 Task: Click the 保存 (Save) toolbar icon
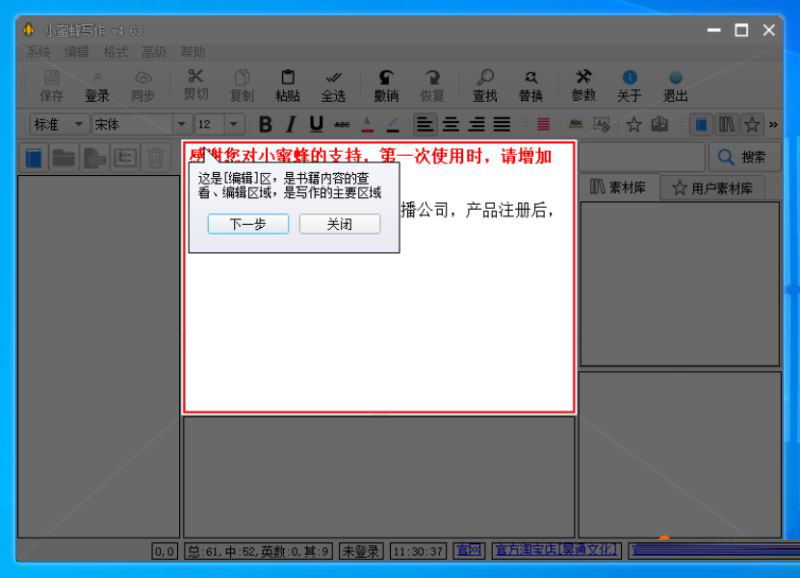click(x=52, y=86)
